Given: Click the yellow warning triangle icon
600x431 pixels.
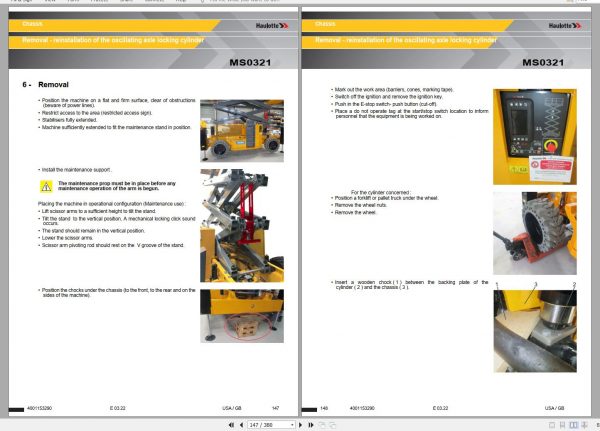Looking at the screenshot, I should (x=46, y=186).
